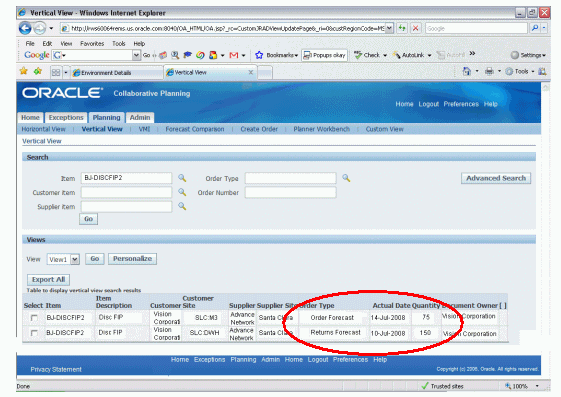Open the Horizontal View subtab
This screenshot has width=561, height=397.
(43, 129)
